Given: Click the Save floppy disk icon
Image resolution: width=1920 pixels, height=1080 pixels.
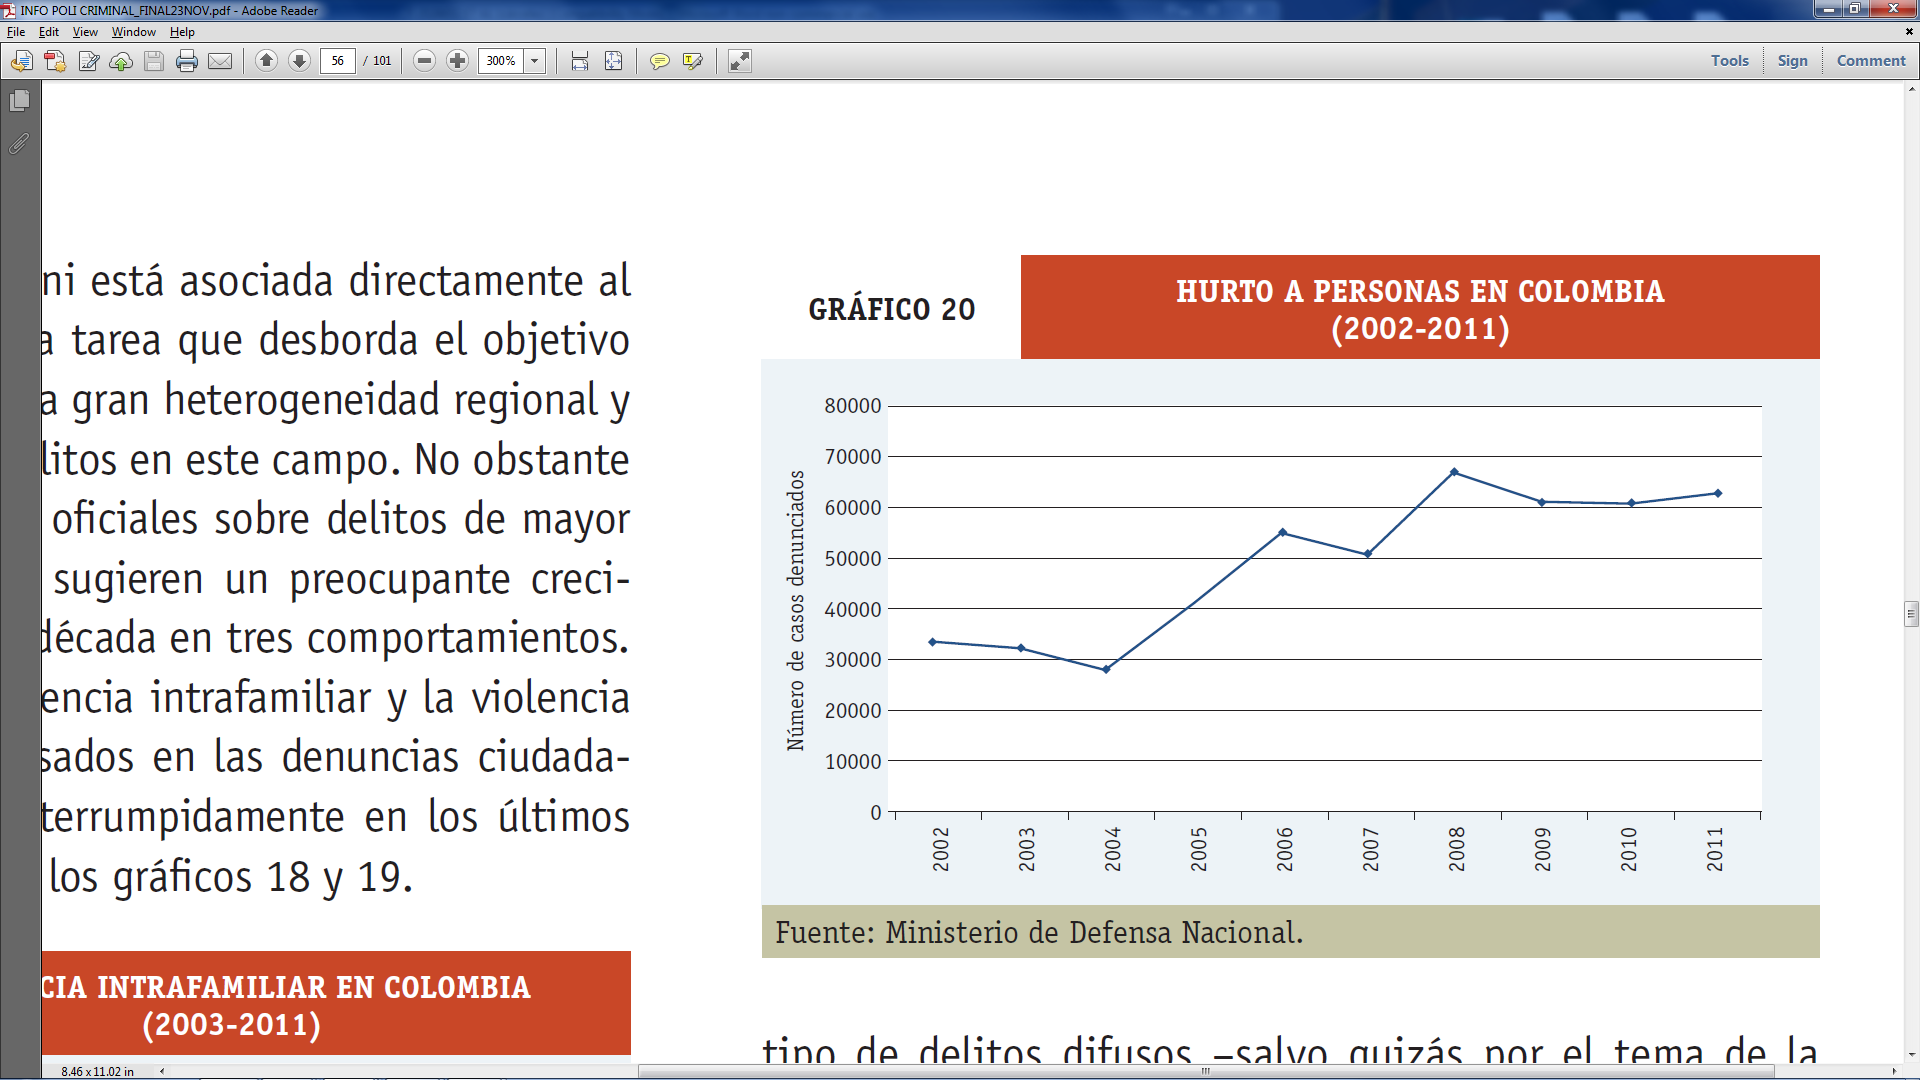Looking at the screenshot, I should [x=154, y=61].
